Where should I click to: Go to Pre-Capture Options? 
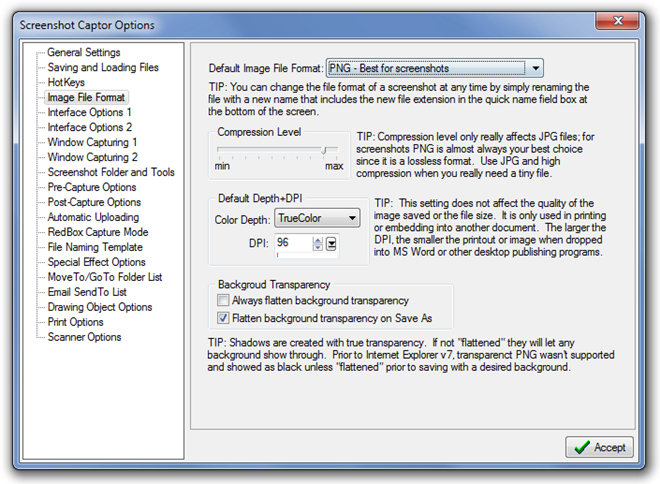(x=92, y=187)
